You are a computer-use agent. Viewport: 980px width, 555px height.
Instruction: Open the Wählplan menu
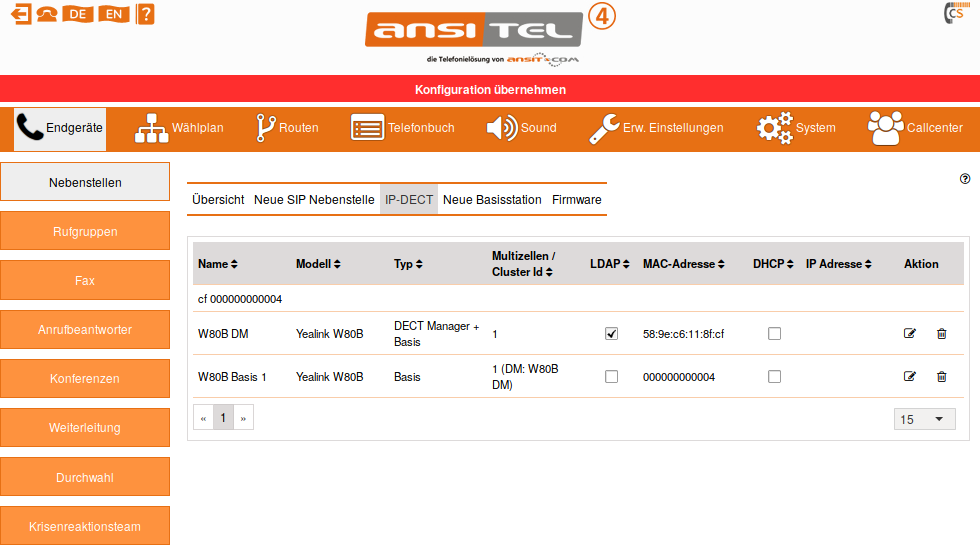[x=180, y=128]
